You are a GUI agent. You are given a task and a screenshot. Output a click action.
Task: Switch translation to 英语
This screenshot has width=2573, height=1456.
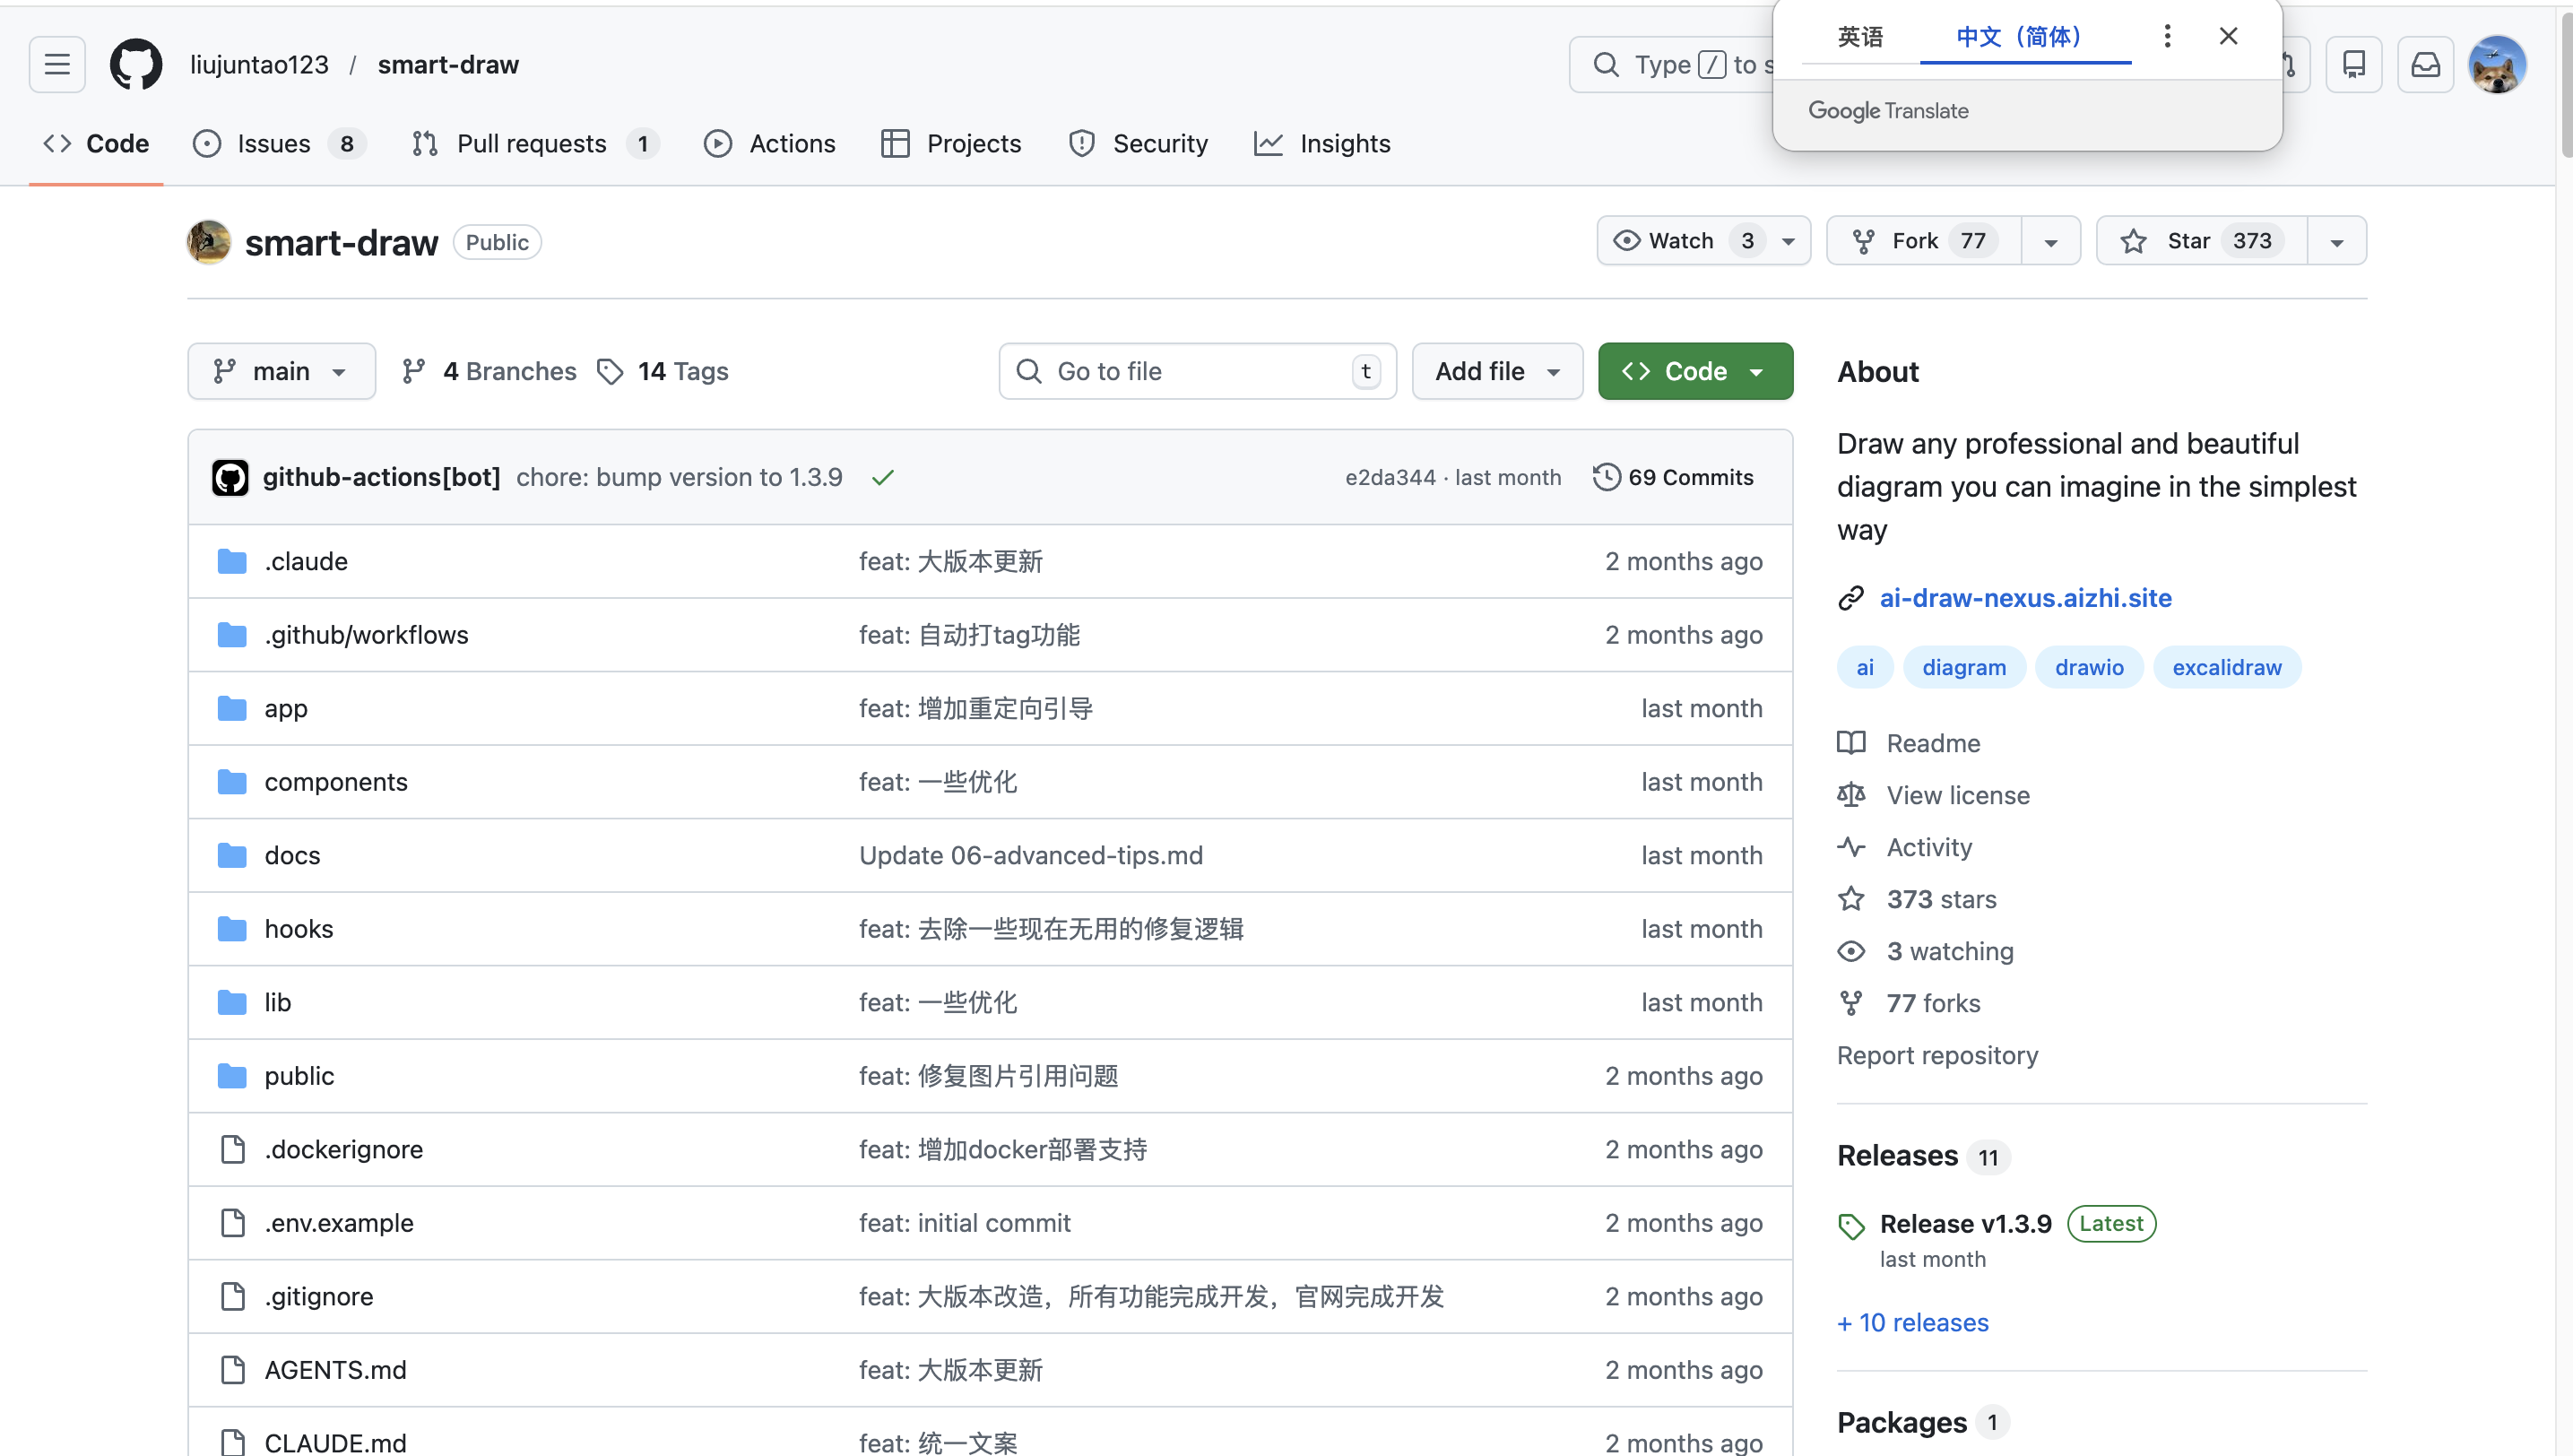tap(1860, 37)
